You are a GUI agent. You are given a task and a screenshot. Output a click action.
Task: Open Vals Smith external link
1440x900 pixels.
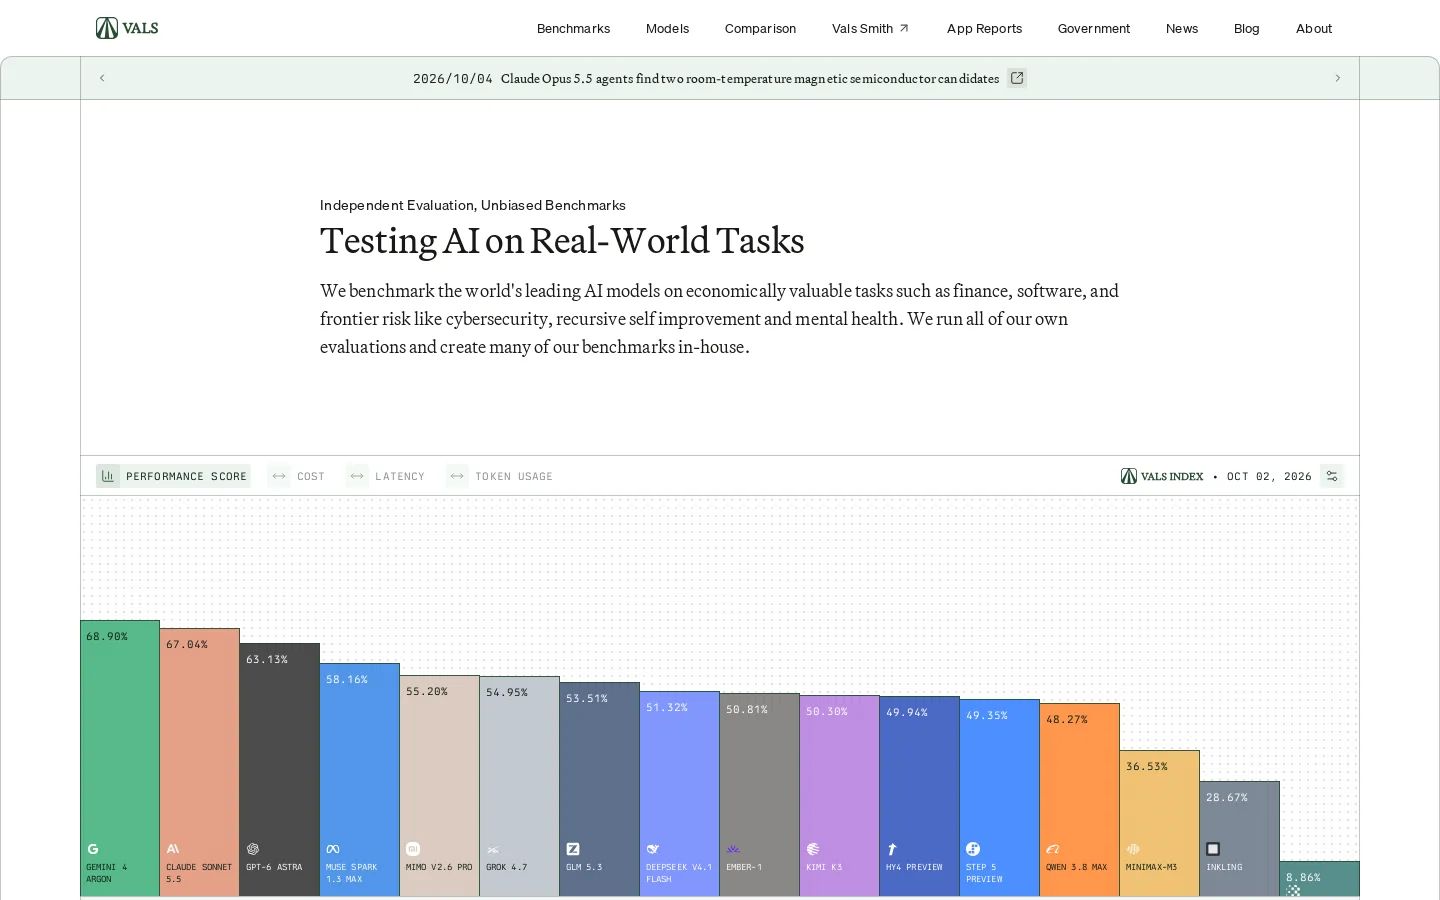[x=870, y=28]
